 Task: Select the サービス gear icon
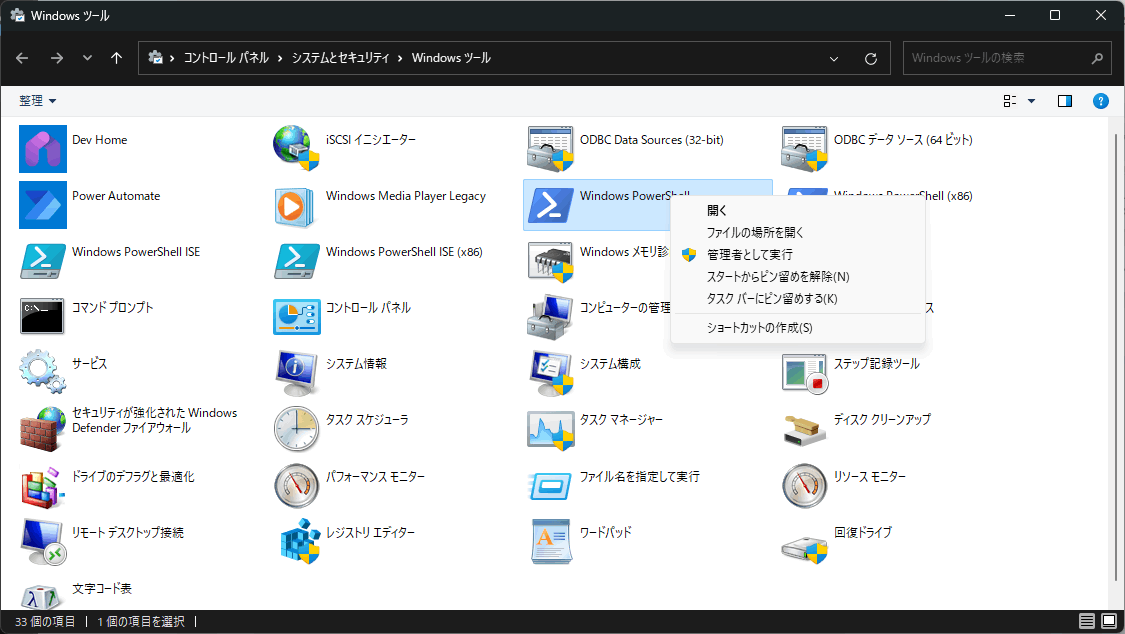click(x=42, y=372)
